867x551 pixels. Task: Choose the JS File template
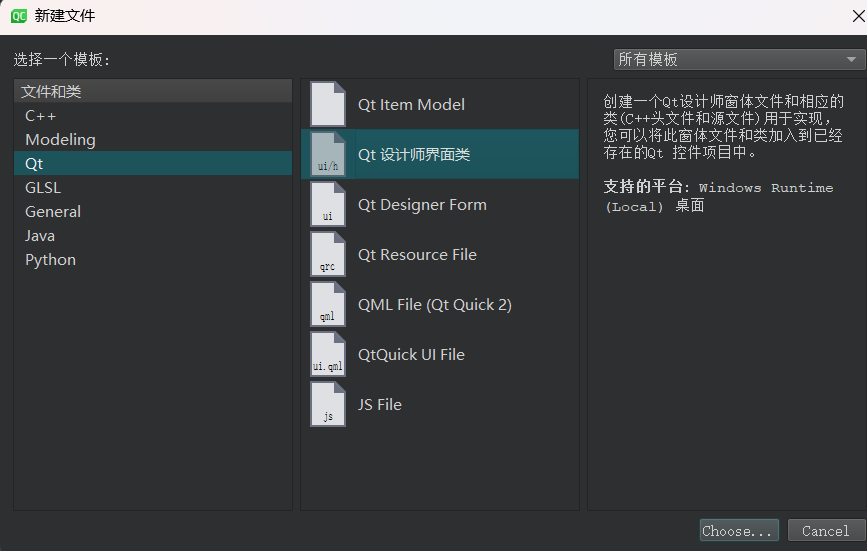tap(440, 405)
